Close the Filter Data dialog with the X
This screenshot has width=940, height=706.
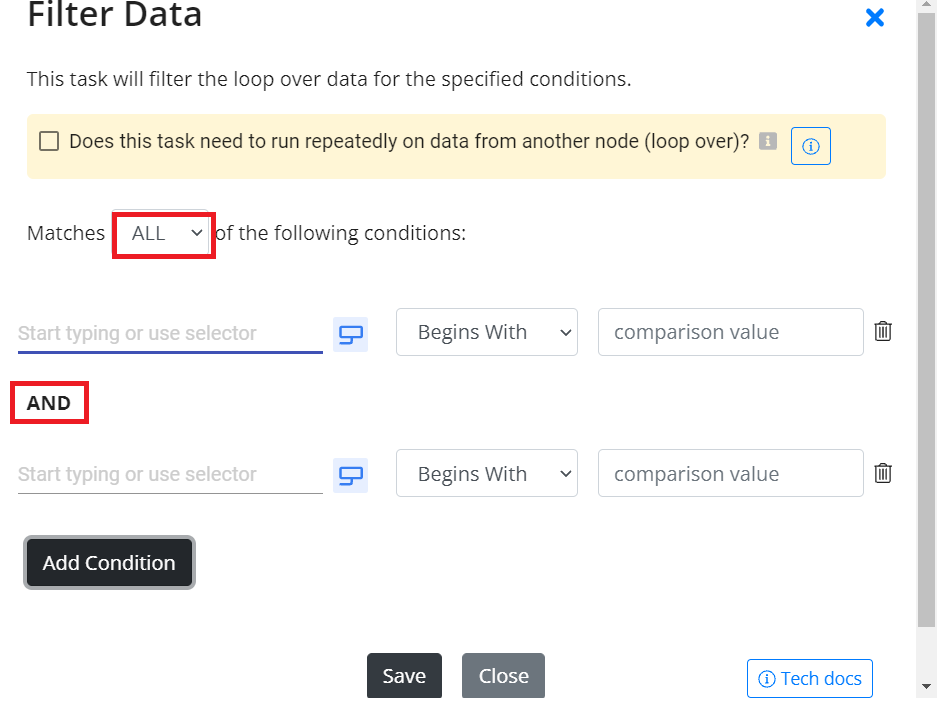(875, 17)
